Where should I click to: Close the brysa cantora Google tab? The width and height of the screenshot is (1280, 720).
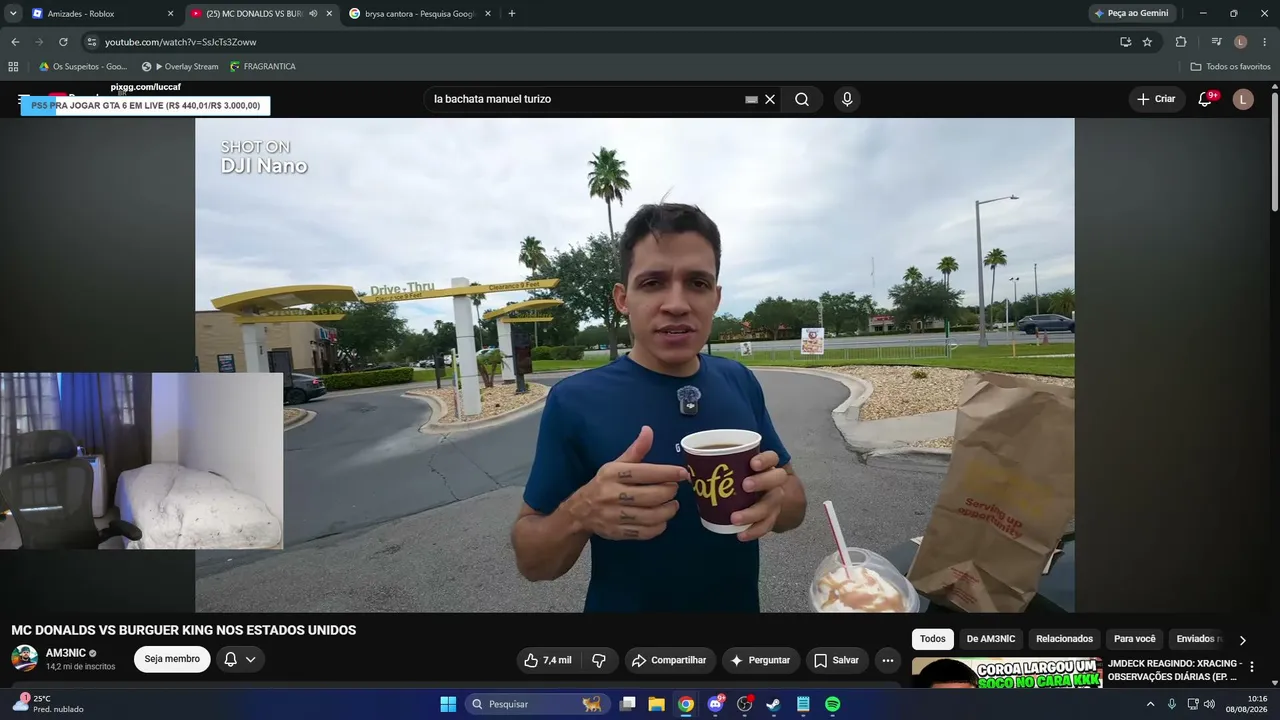point(488,14)
